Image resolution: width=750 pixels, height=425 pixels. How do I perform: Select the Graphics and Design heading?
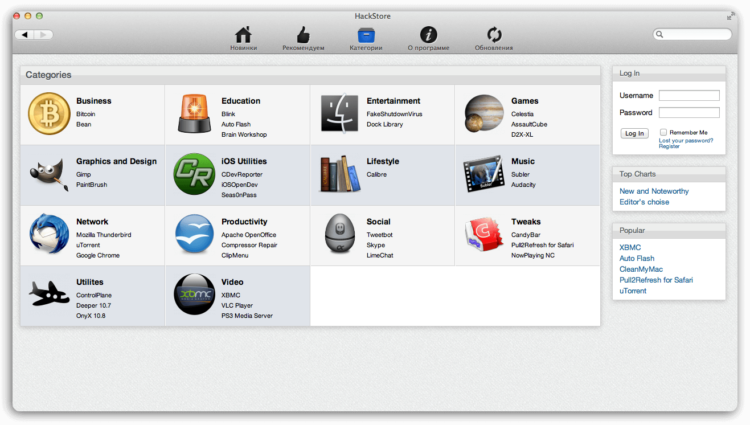pyautogui.click(x=116, y=162)
